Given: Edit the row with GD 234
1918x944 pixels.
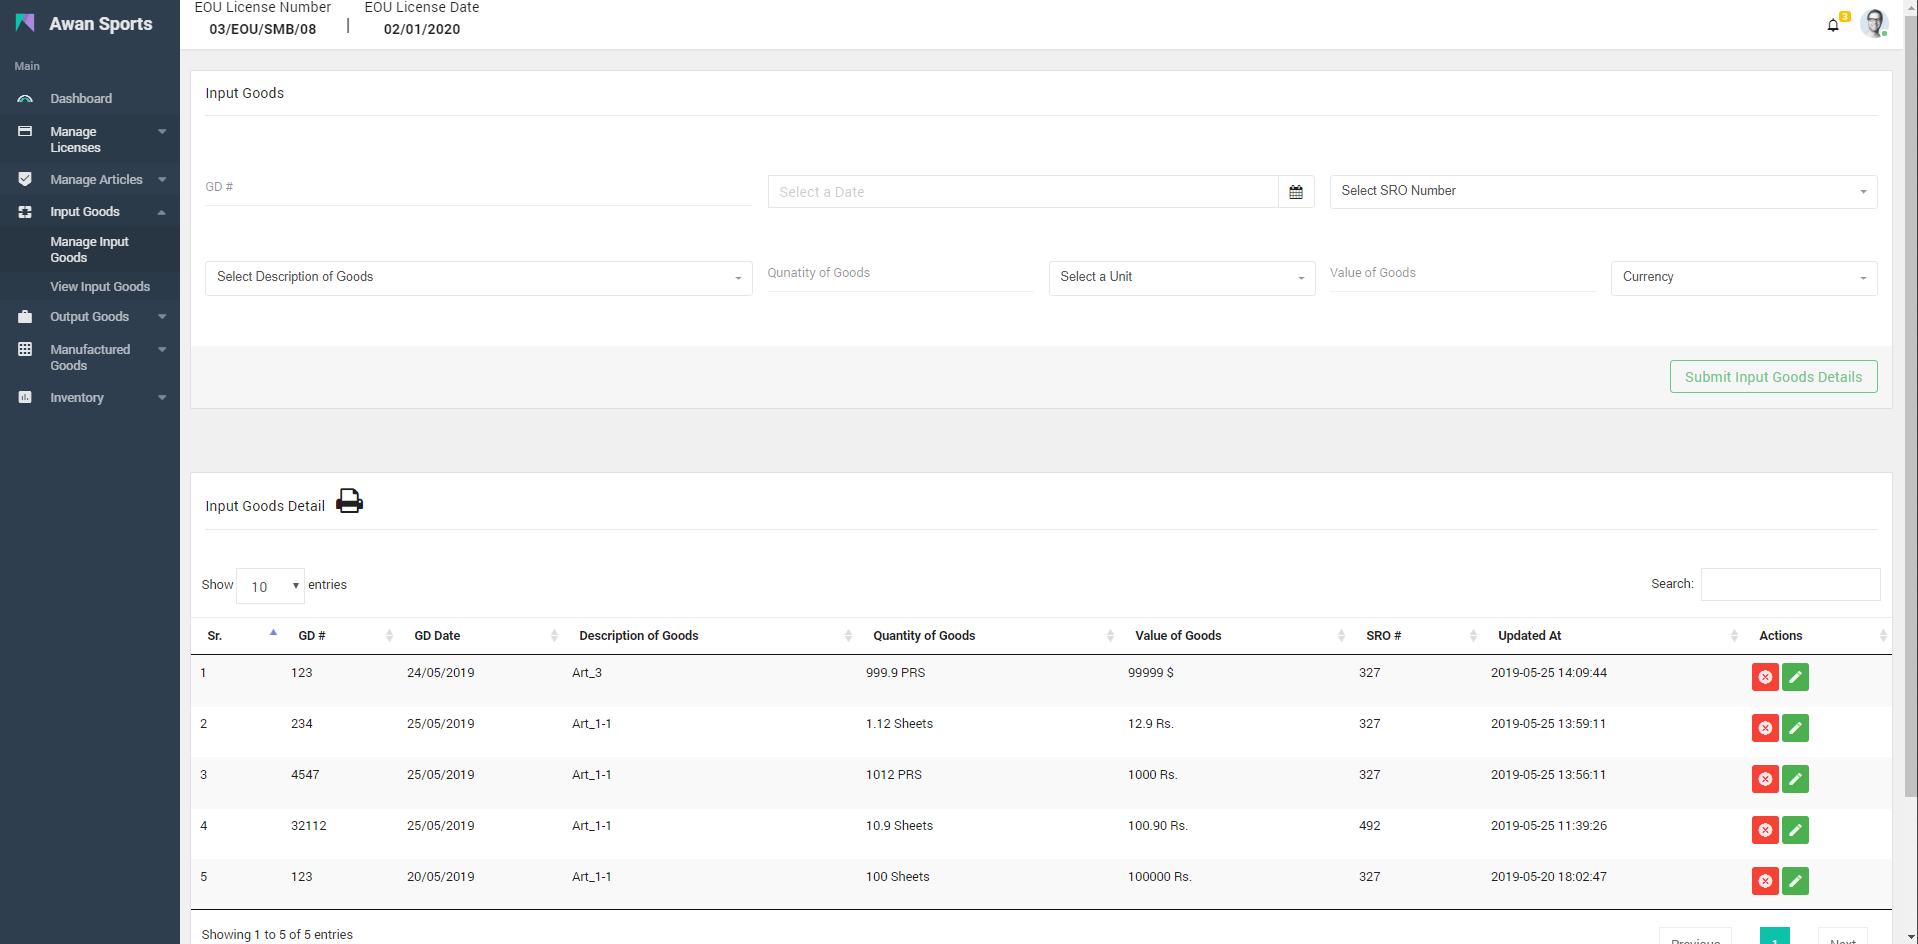Looking at the screenshot, I should pyautogui.click(x=1795, y=728).
